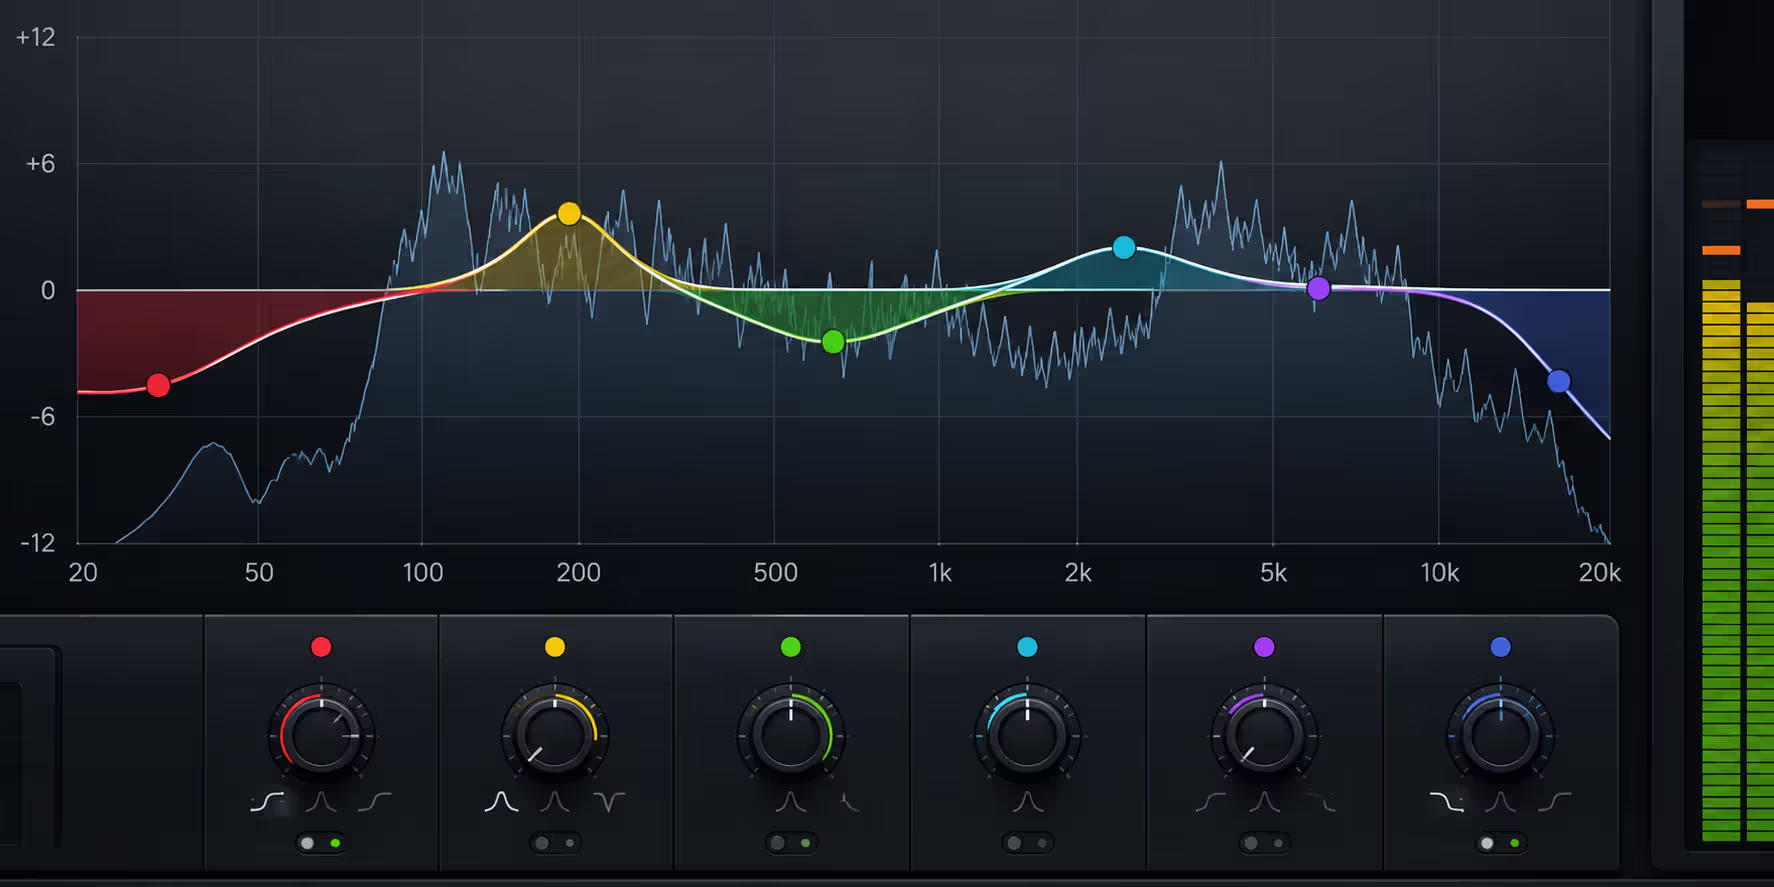Click the red band gain knob
Viewport: 1774px width, 887px height.
tap(321, 736)
